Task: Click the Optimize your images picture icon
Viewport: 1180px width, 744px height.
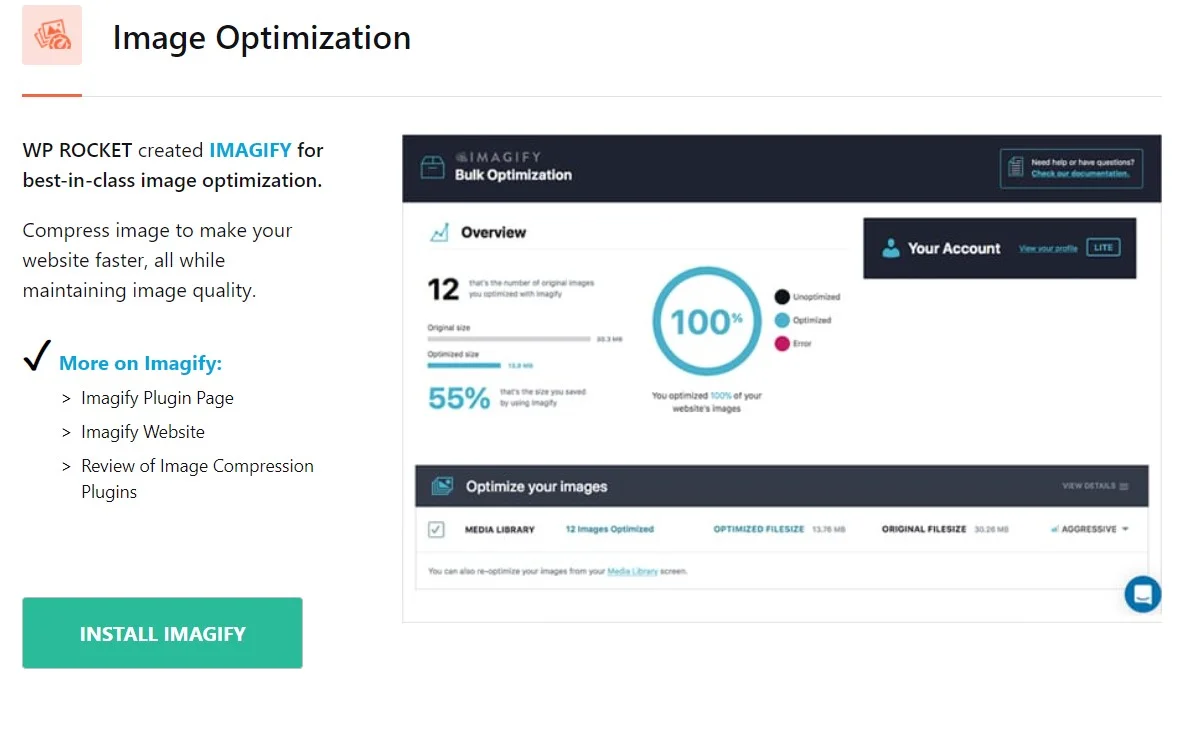Action: coord(442,486)
